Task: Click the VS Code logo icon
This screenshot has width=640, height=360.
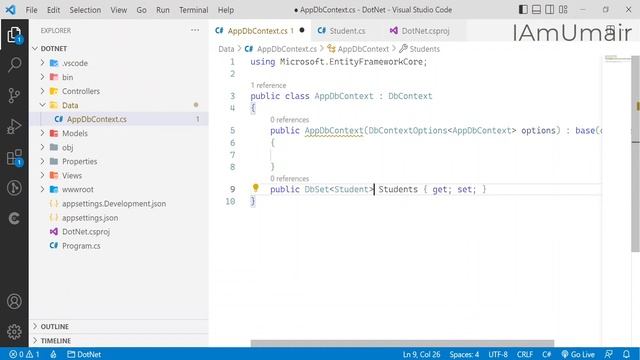Action: [x=11, y=9]
